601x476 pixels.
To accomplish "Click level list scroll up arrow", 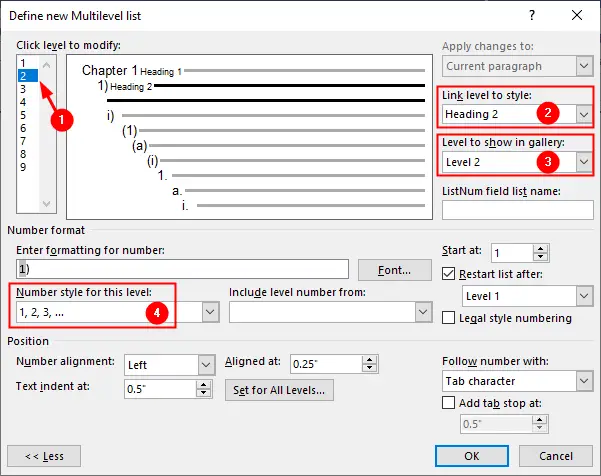I will pos(47,65).
